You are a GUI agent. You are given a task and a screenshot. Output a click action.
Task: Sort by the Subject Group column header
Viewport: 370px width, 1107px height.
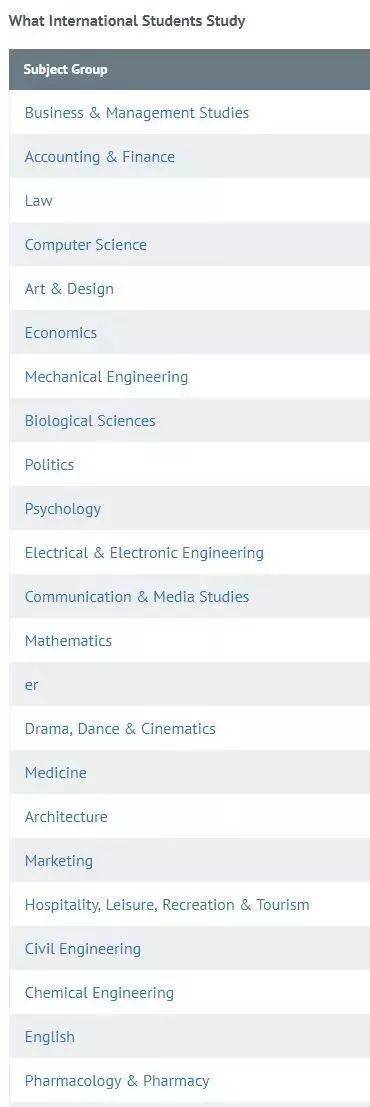(x=65, y=69)
